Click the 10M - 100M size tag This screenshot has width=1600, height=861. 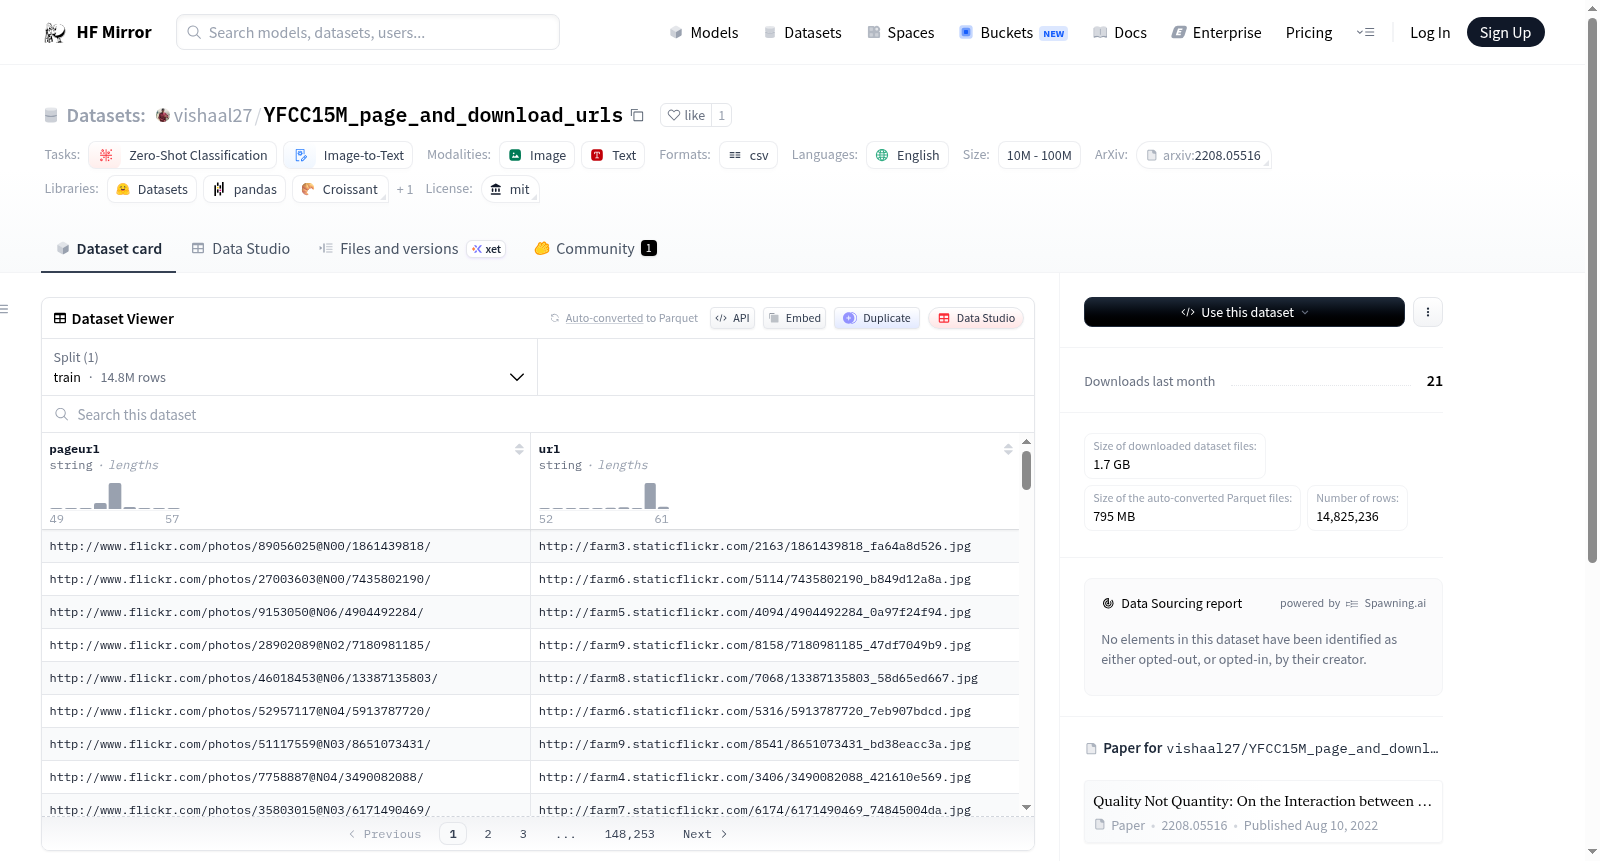(1039, 155)
